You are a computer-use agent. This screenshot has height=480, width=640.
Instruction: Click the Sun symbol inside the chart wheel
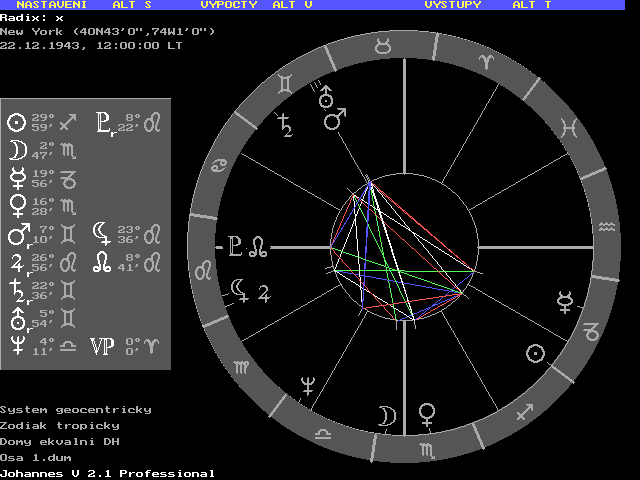pyautogui.click(x=536, y=353)
